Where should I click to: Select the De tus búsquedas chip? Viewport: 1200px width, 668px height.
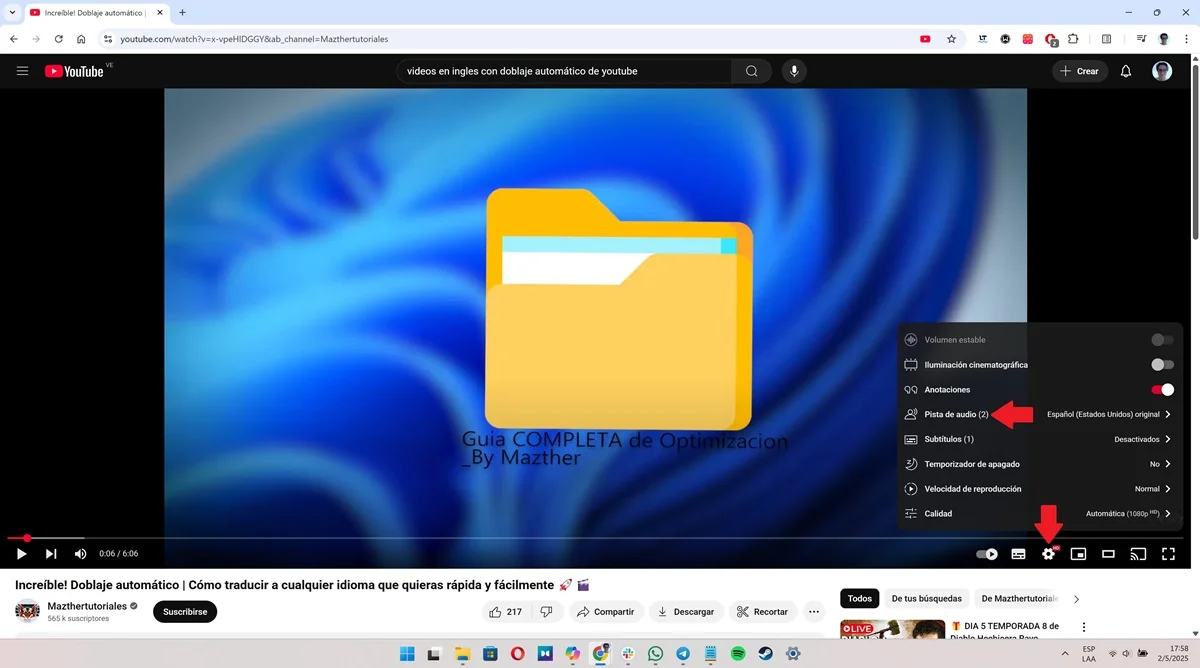tap(925, 599)
